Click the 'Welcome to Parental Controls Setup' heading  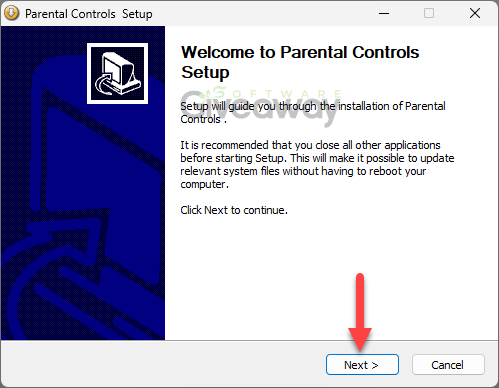click(x=300, y=62)
